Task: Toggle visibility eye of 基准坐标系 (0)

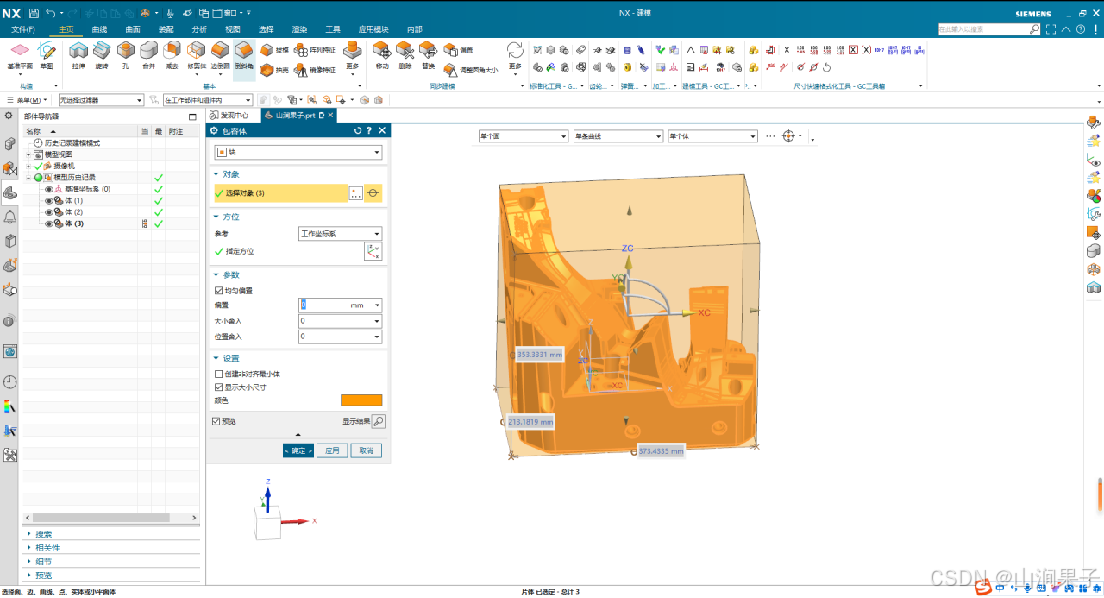Action: (49, 189)
